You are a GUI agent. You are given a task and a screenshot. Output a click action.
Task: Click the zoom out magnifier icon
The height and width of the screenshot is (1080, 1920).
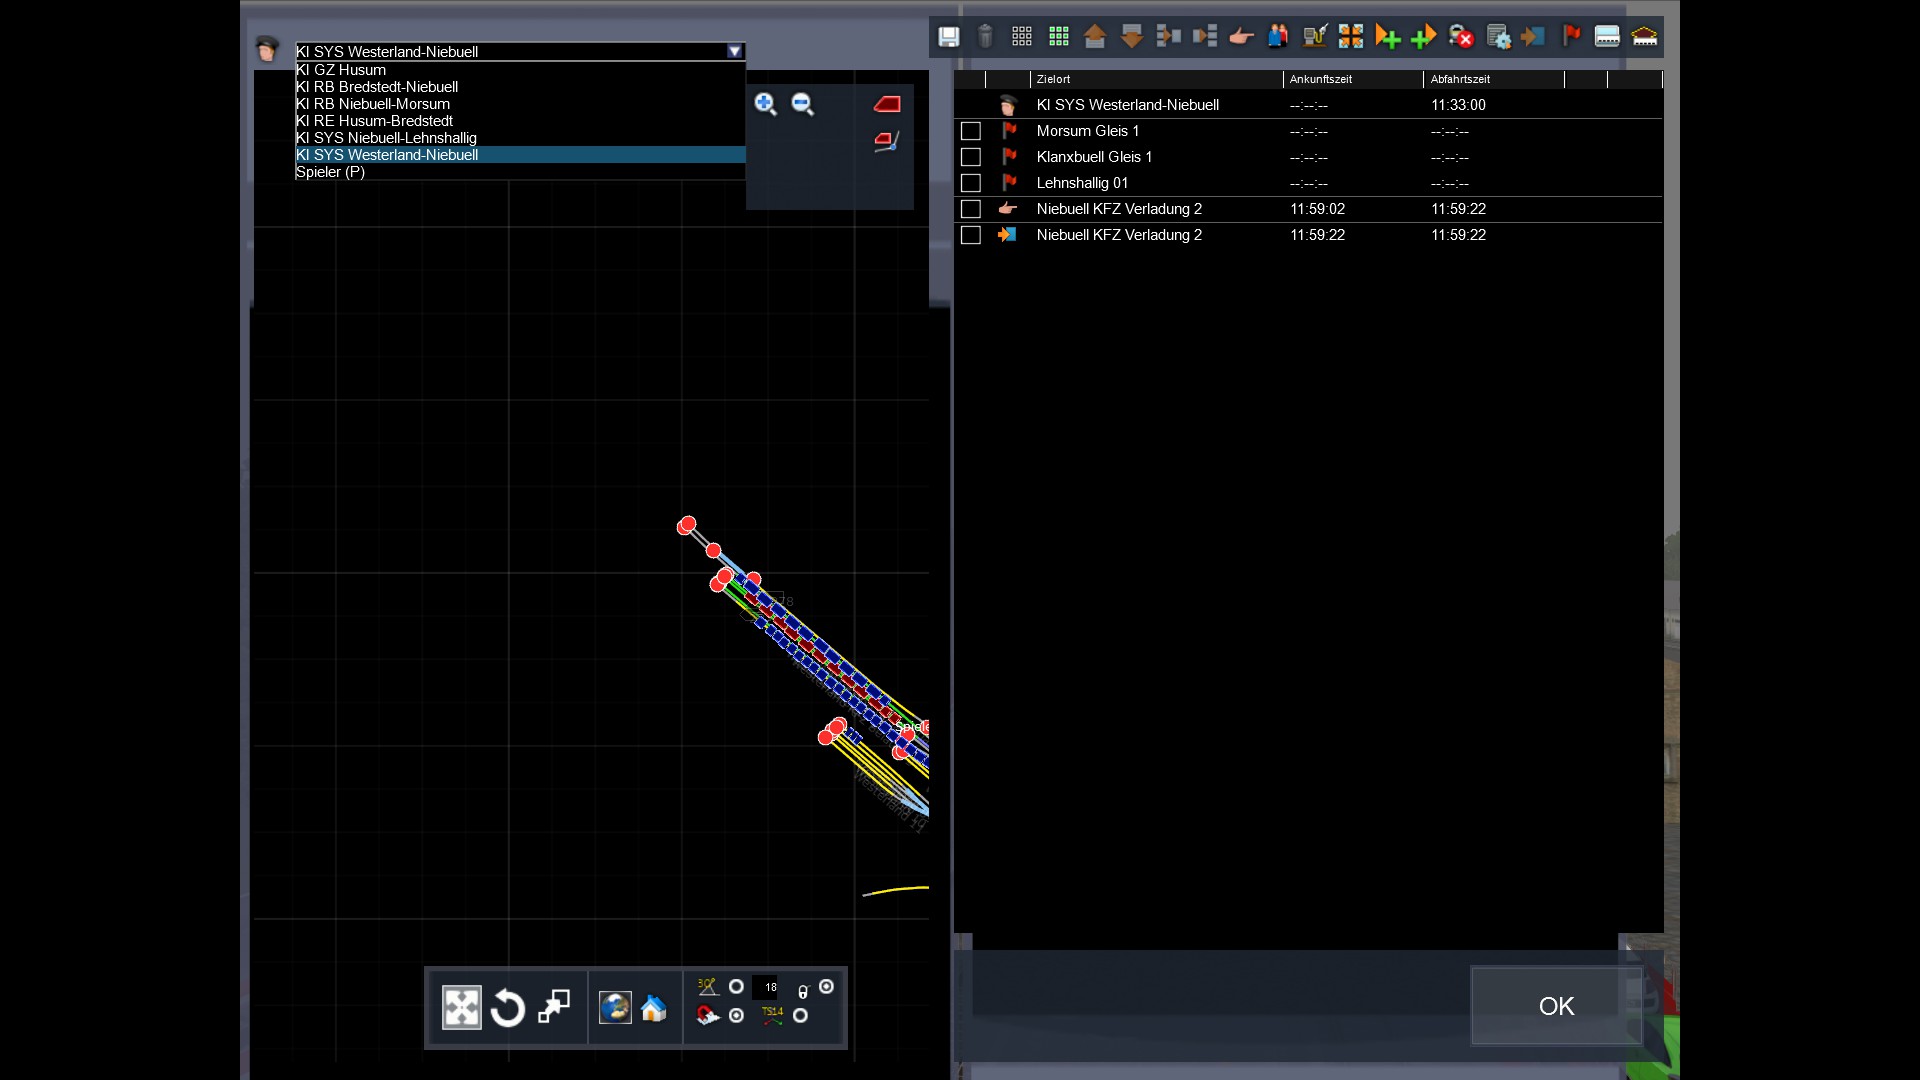point(802,104)
